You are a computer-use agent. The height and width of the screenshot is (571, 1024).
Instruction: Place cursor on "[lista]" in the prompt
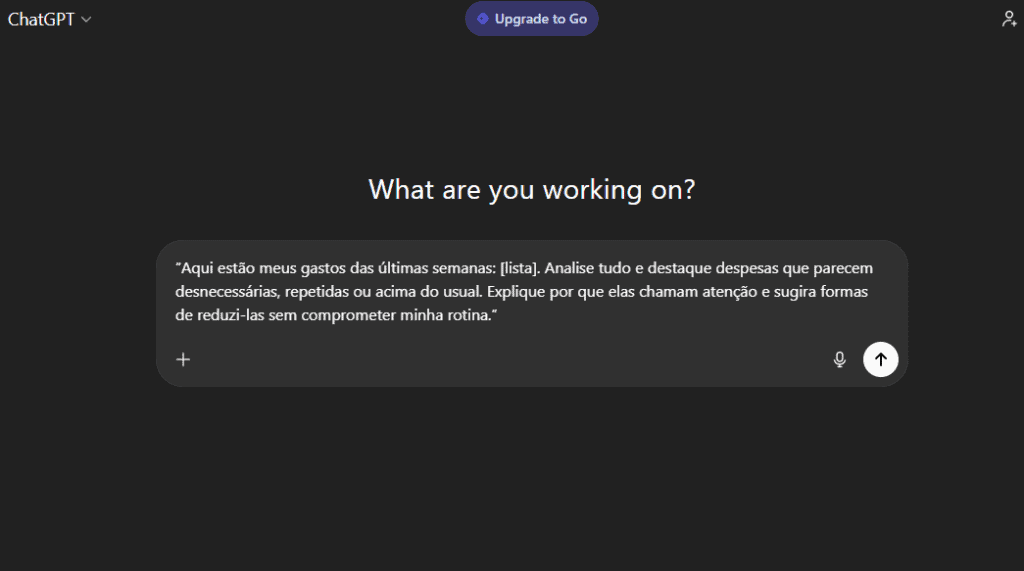pyautogui.click(x=519, y=268)
